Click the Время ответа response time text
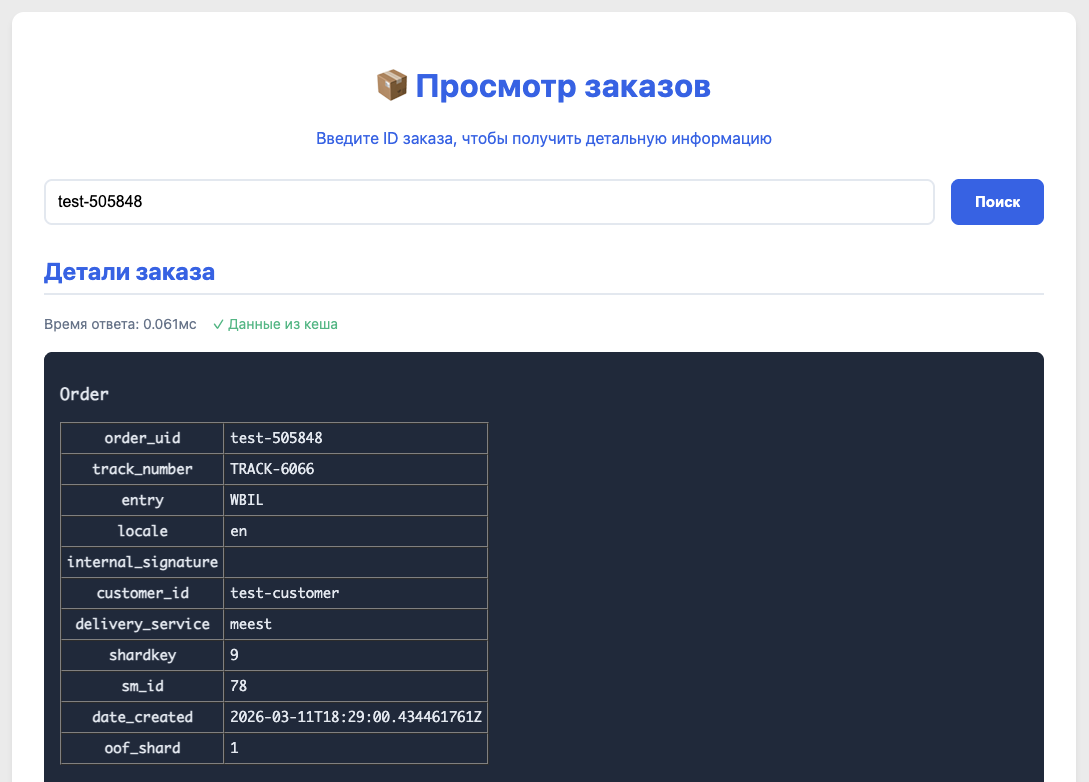1089x782 pixels. pyautogui.click(x=120, y=323)
